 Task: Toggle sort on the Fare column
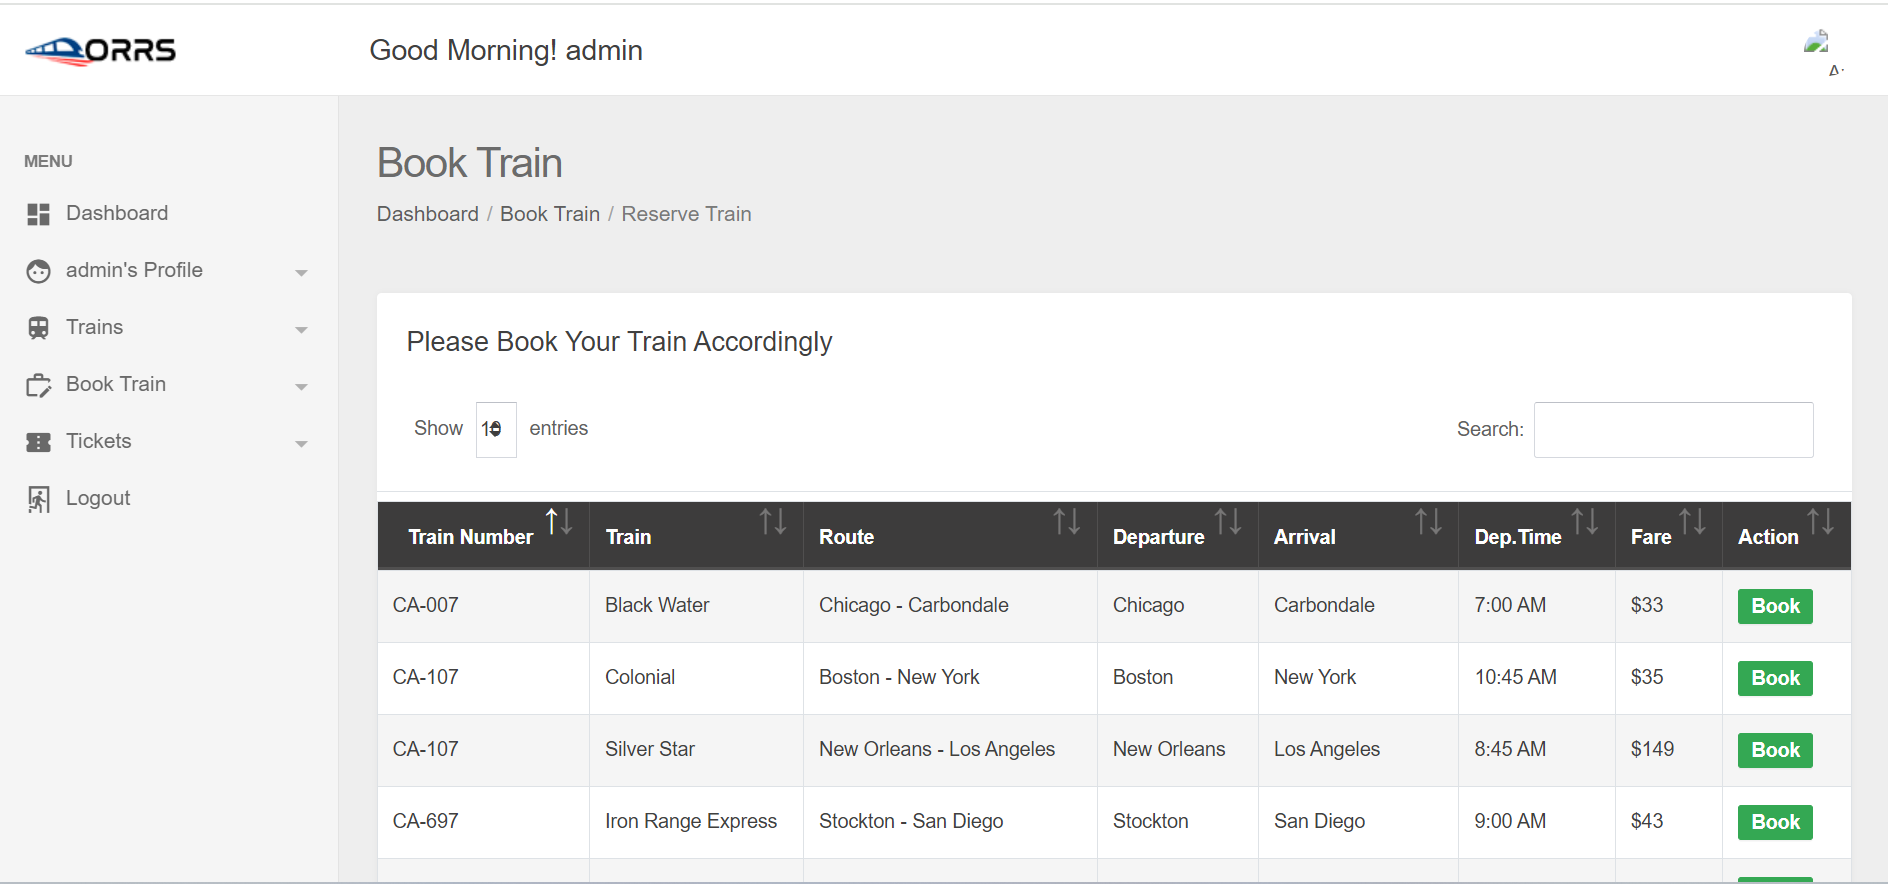click(x=1692, y=521)
